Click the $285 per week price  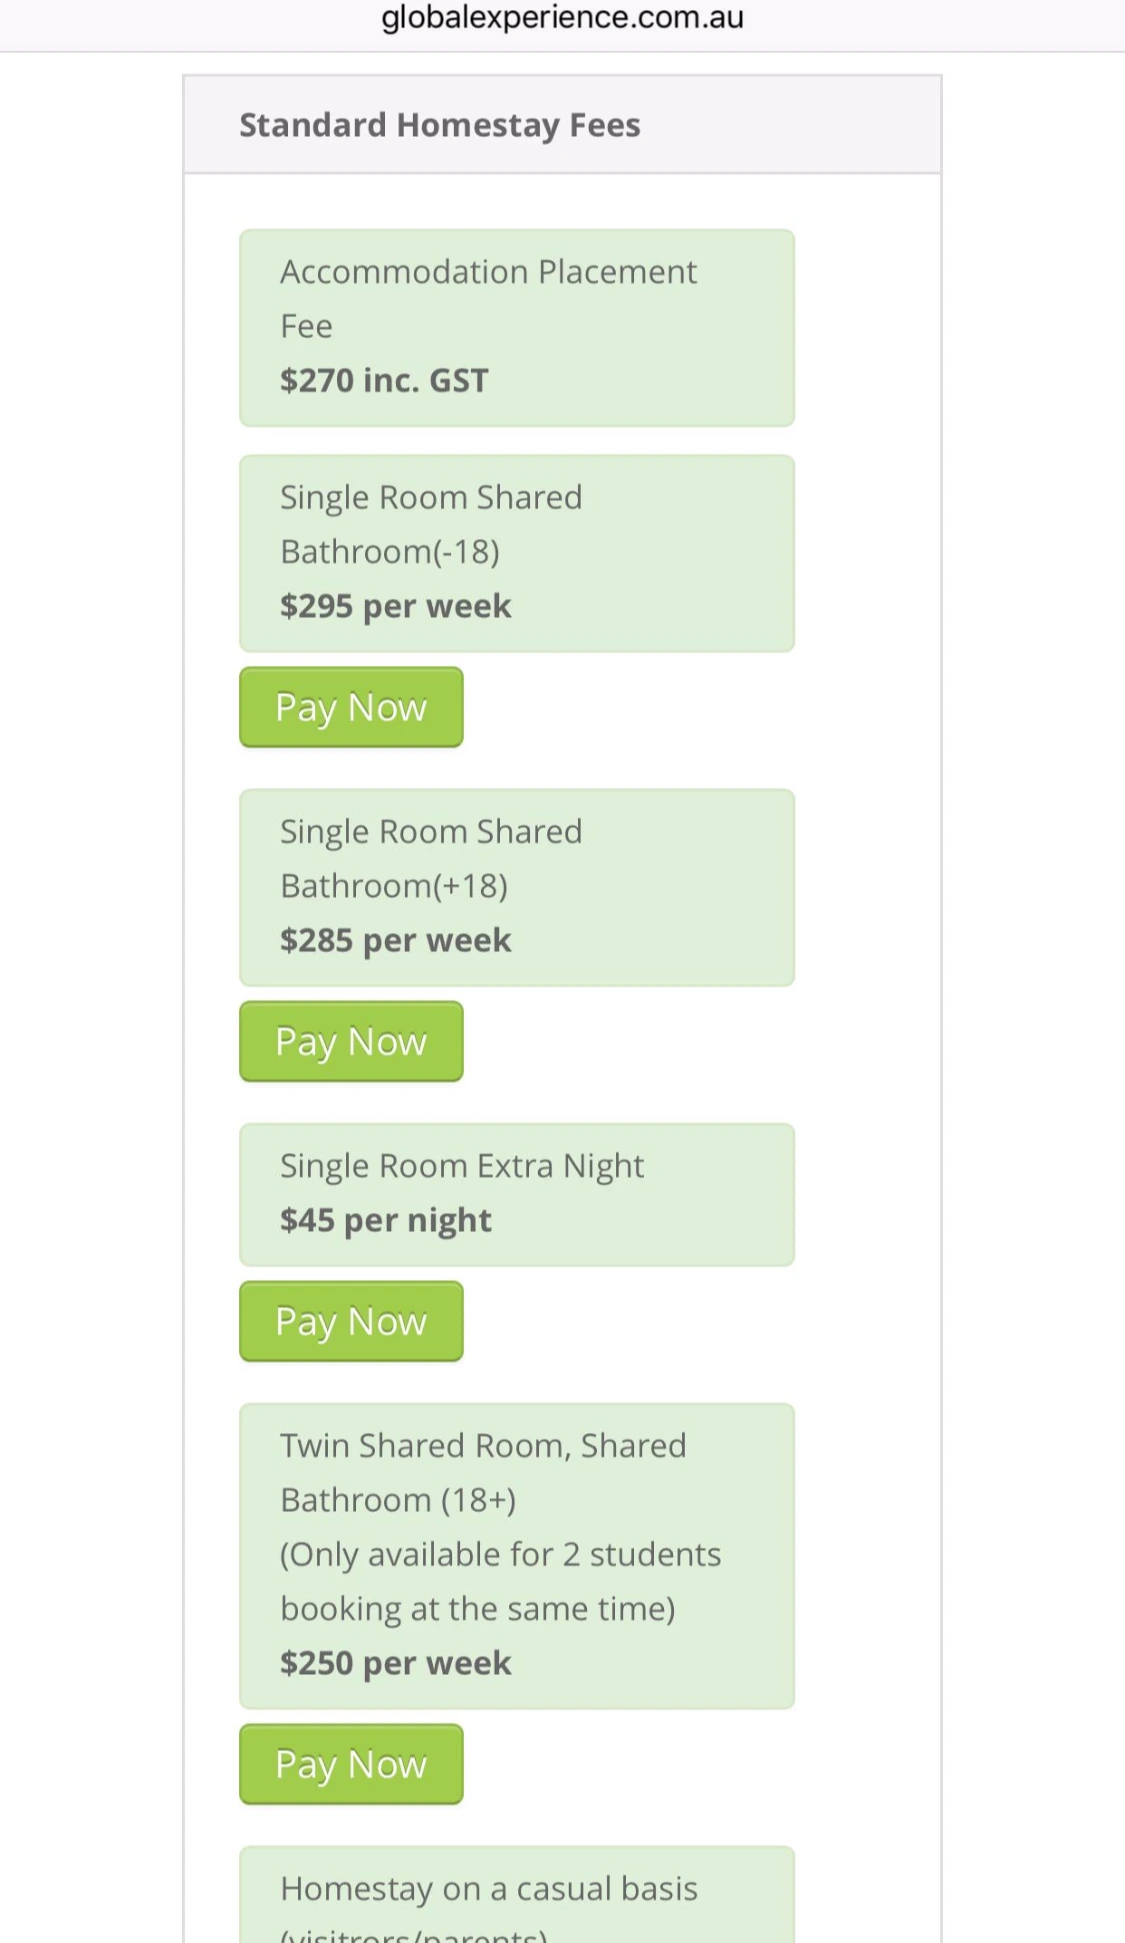pos(395,940)
